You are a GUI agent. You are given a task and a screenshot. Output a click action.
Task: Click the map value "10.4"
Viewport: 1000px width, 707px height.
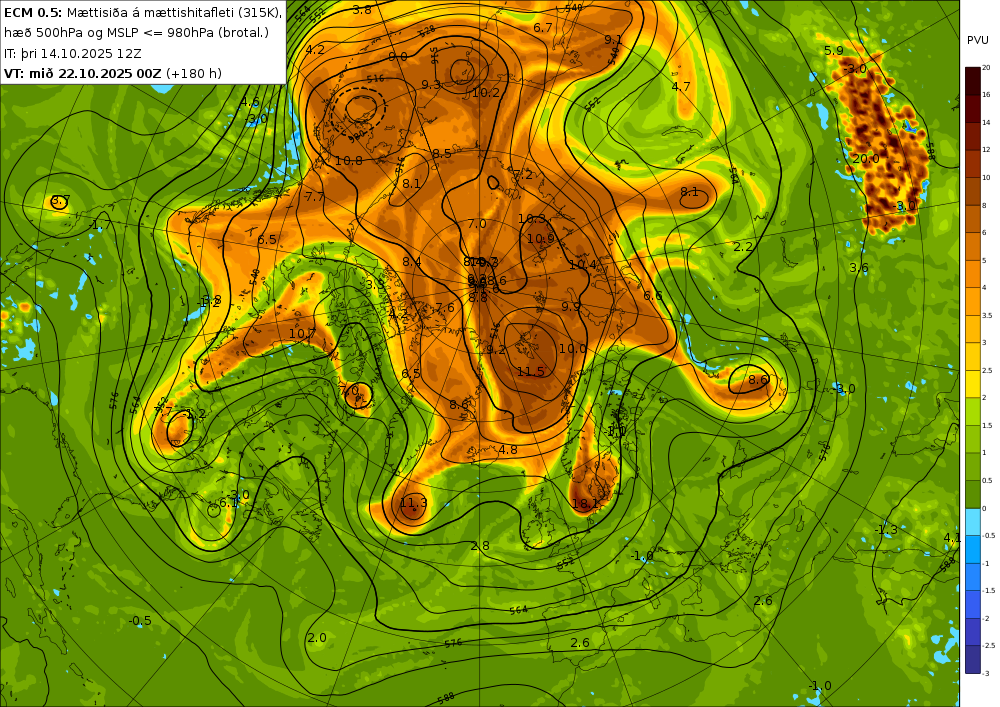click(x=583, y=265)
